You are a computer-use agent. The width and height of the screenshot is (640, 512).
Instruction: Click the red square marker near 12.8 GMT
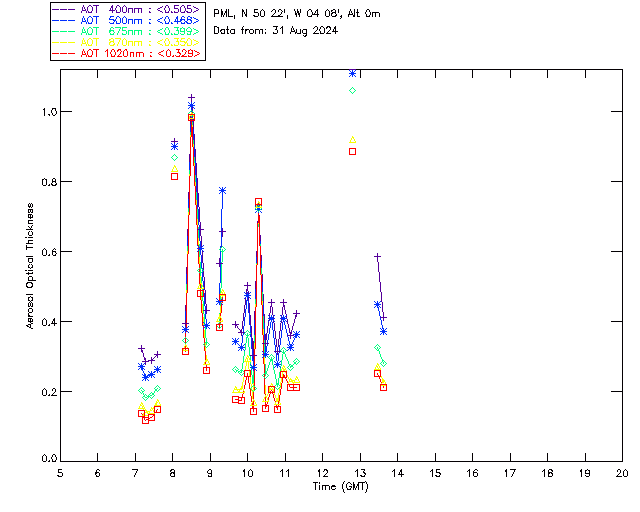pyautogui.click(x=353, y=151)
